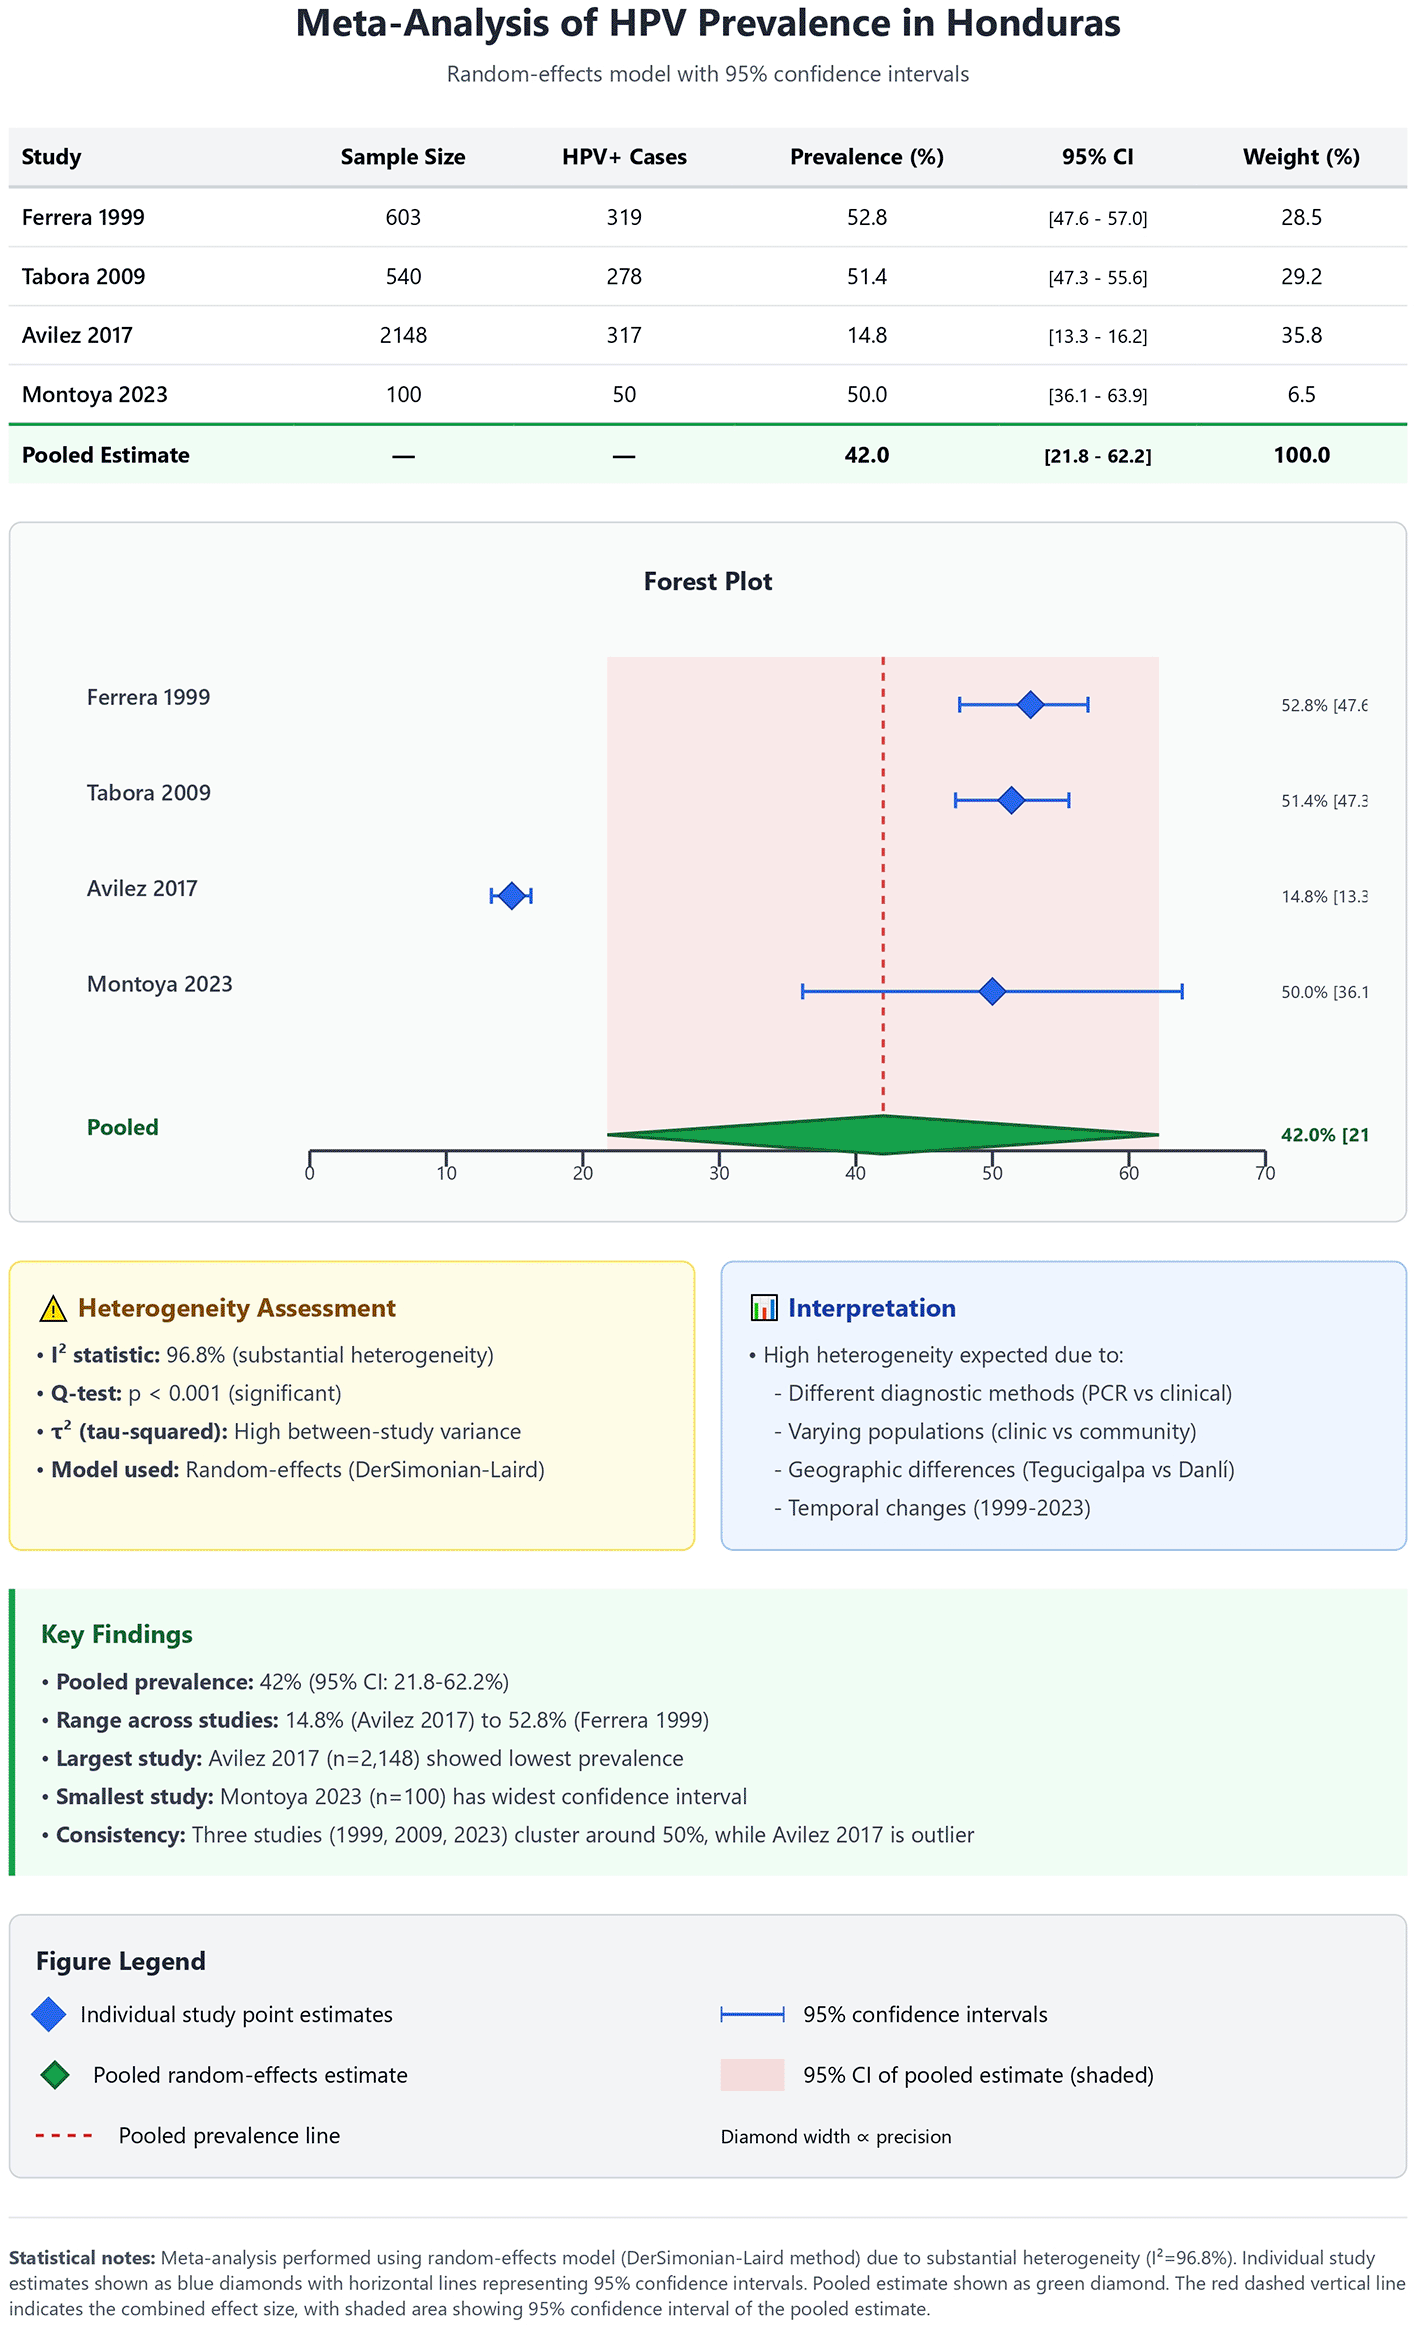Click the pink shaded pooled CI legend swatch
Screen dimensions: 1417x2330
752,2075
